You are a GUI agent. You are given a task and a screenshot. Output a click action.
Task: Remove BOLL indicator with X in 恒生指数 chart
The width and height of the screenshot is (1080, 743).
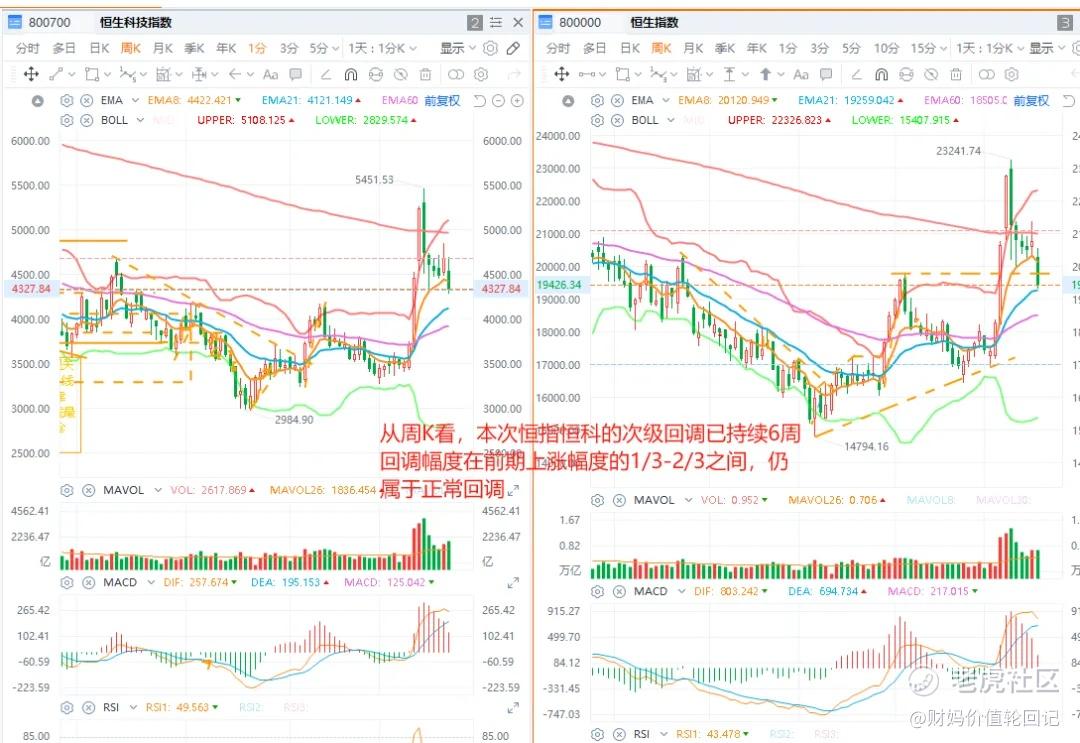[x=618, y=120]
